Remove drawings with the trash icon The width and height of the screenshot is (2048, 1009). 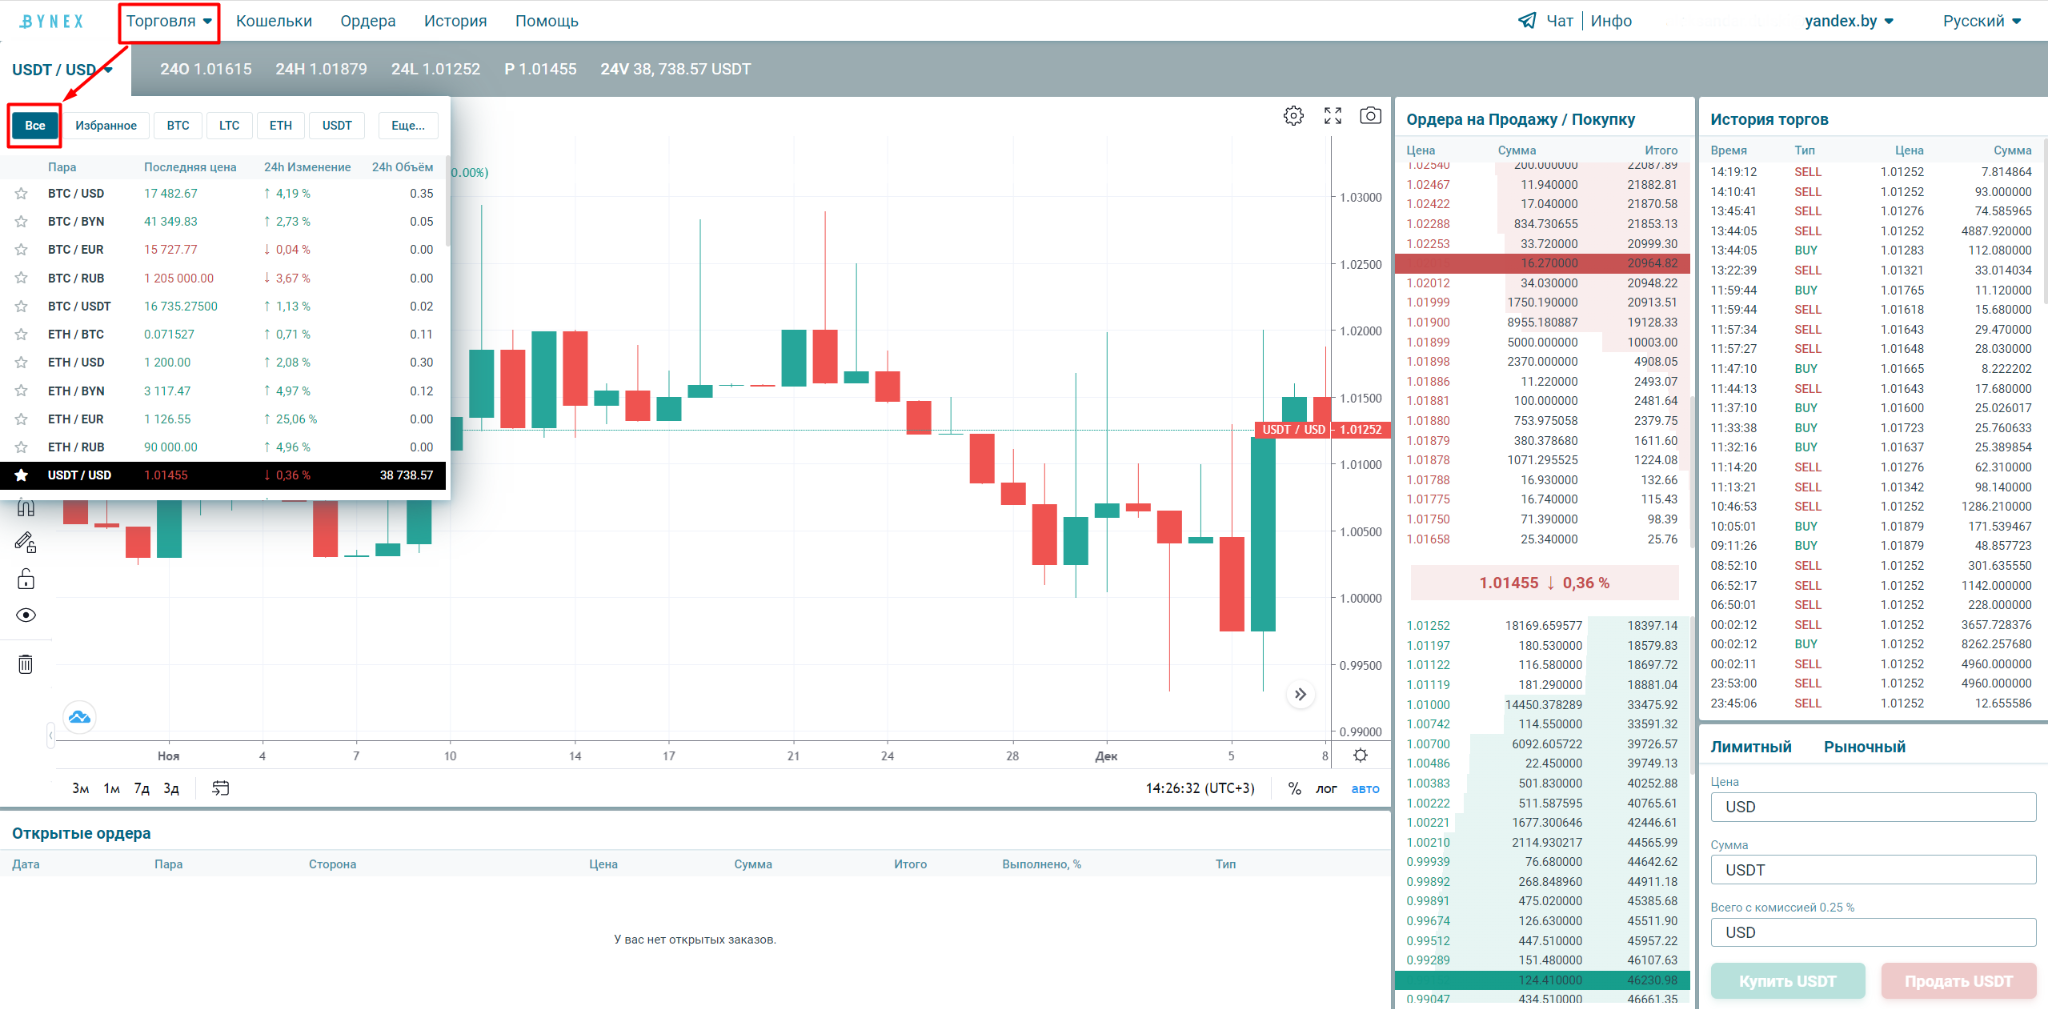[x=26, y=664]
